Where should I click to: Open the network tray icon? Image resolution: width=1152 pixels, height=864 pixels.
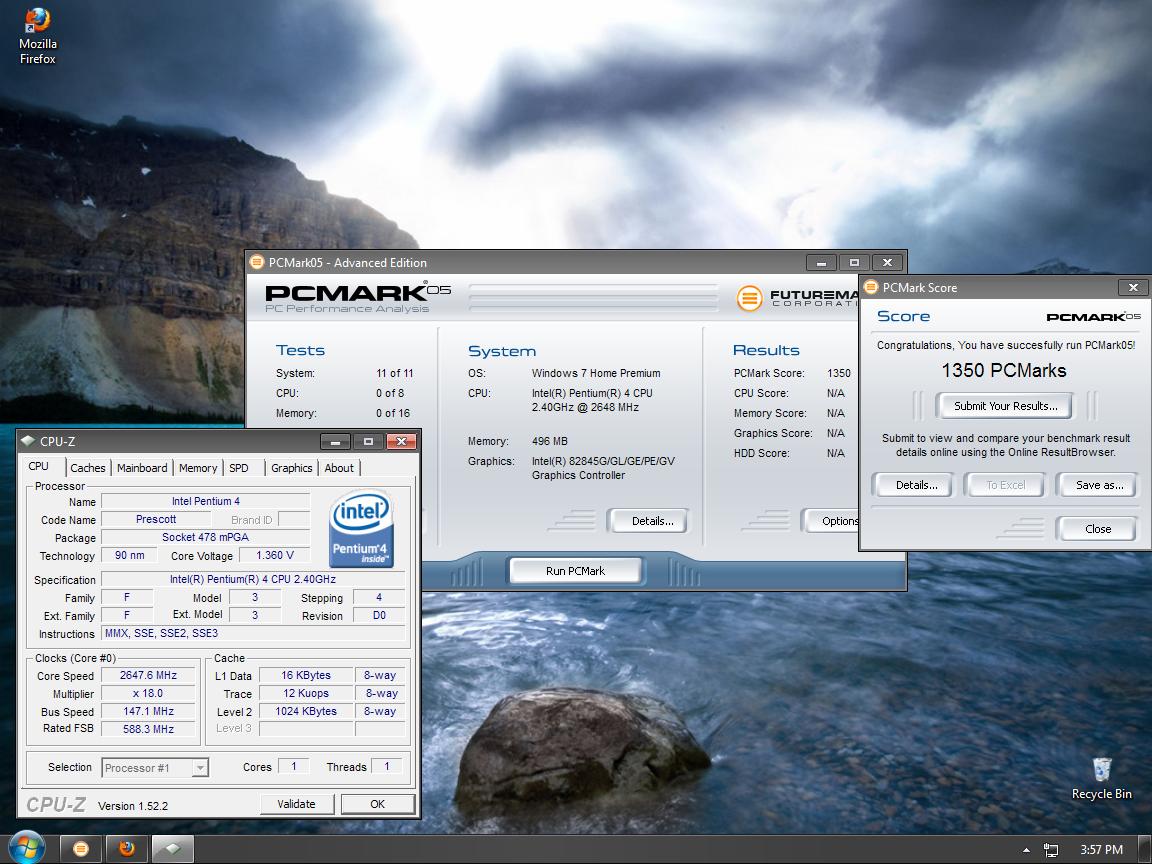click(x=1051, y=850)
